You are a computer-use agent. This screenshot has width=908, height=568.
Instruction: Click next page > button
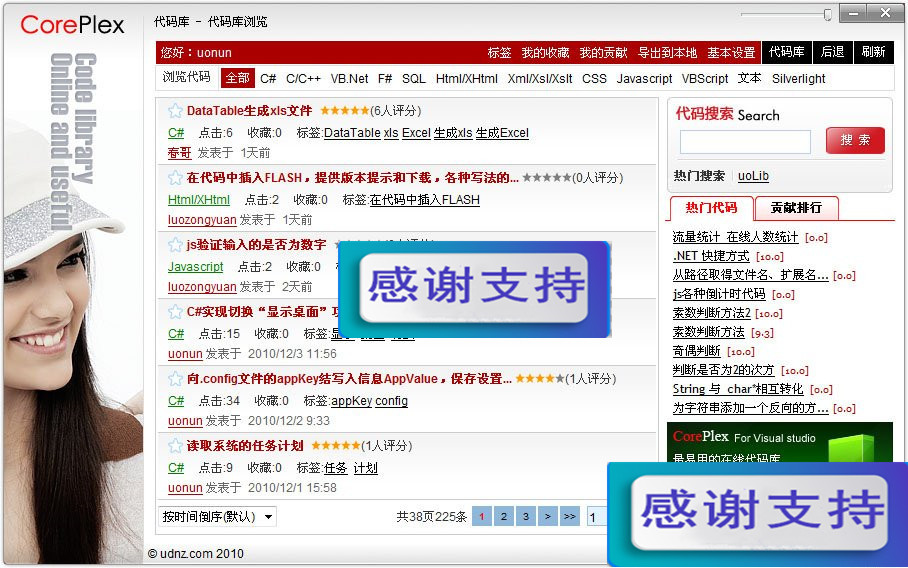click(x=547, y=516)
